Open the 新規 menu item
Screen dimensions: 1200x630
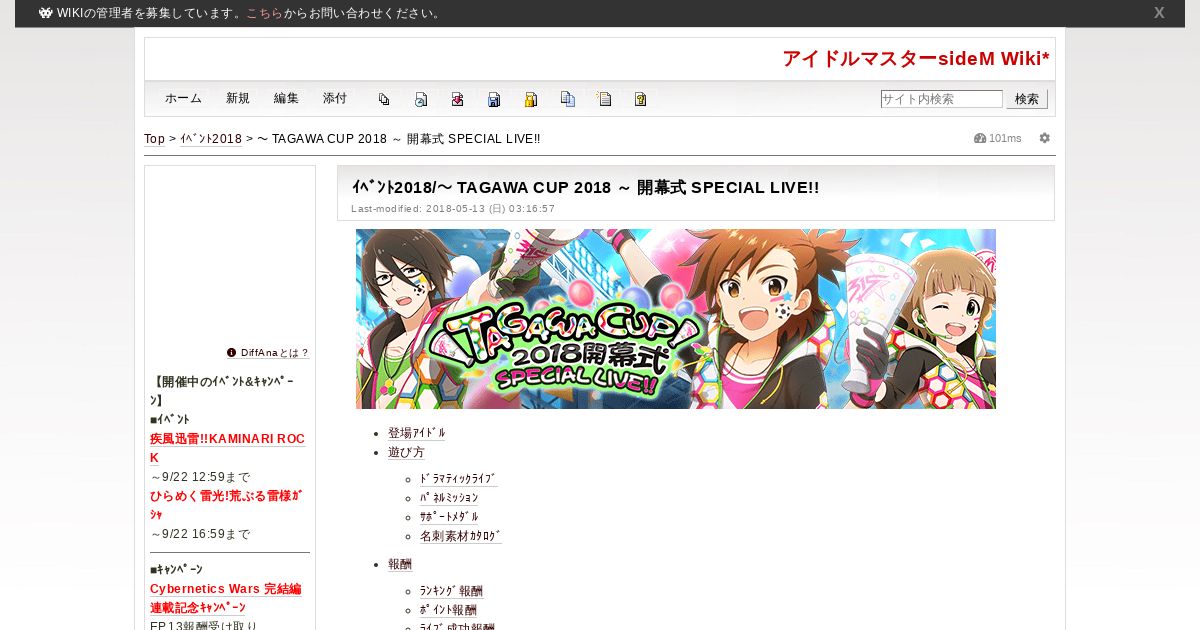[238, 99]
